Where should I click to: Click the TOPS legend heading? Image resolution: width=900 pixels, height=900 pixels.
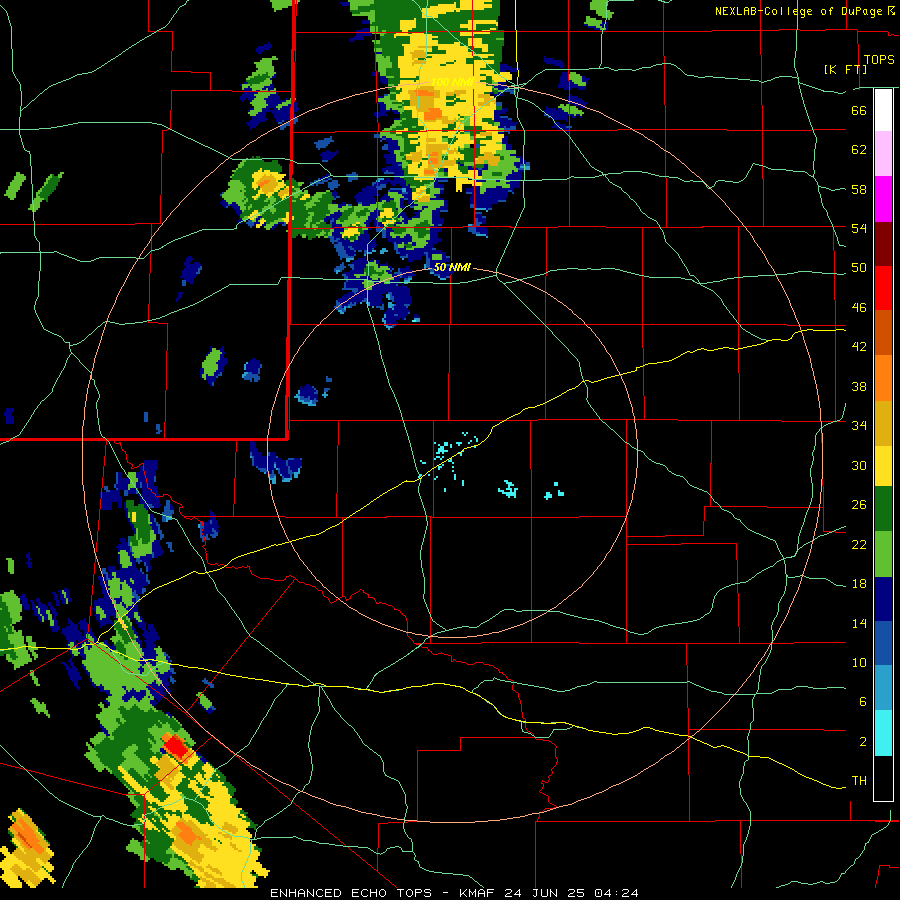point(879,59)
